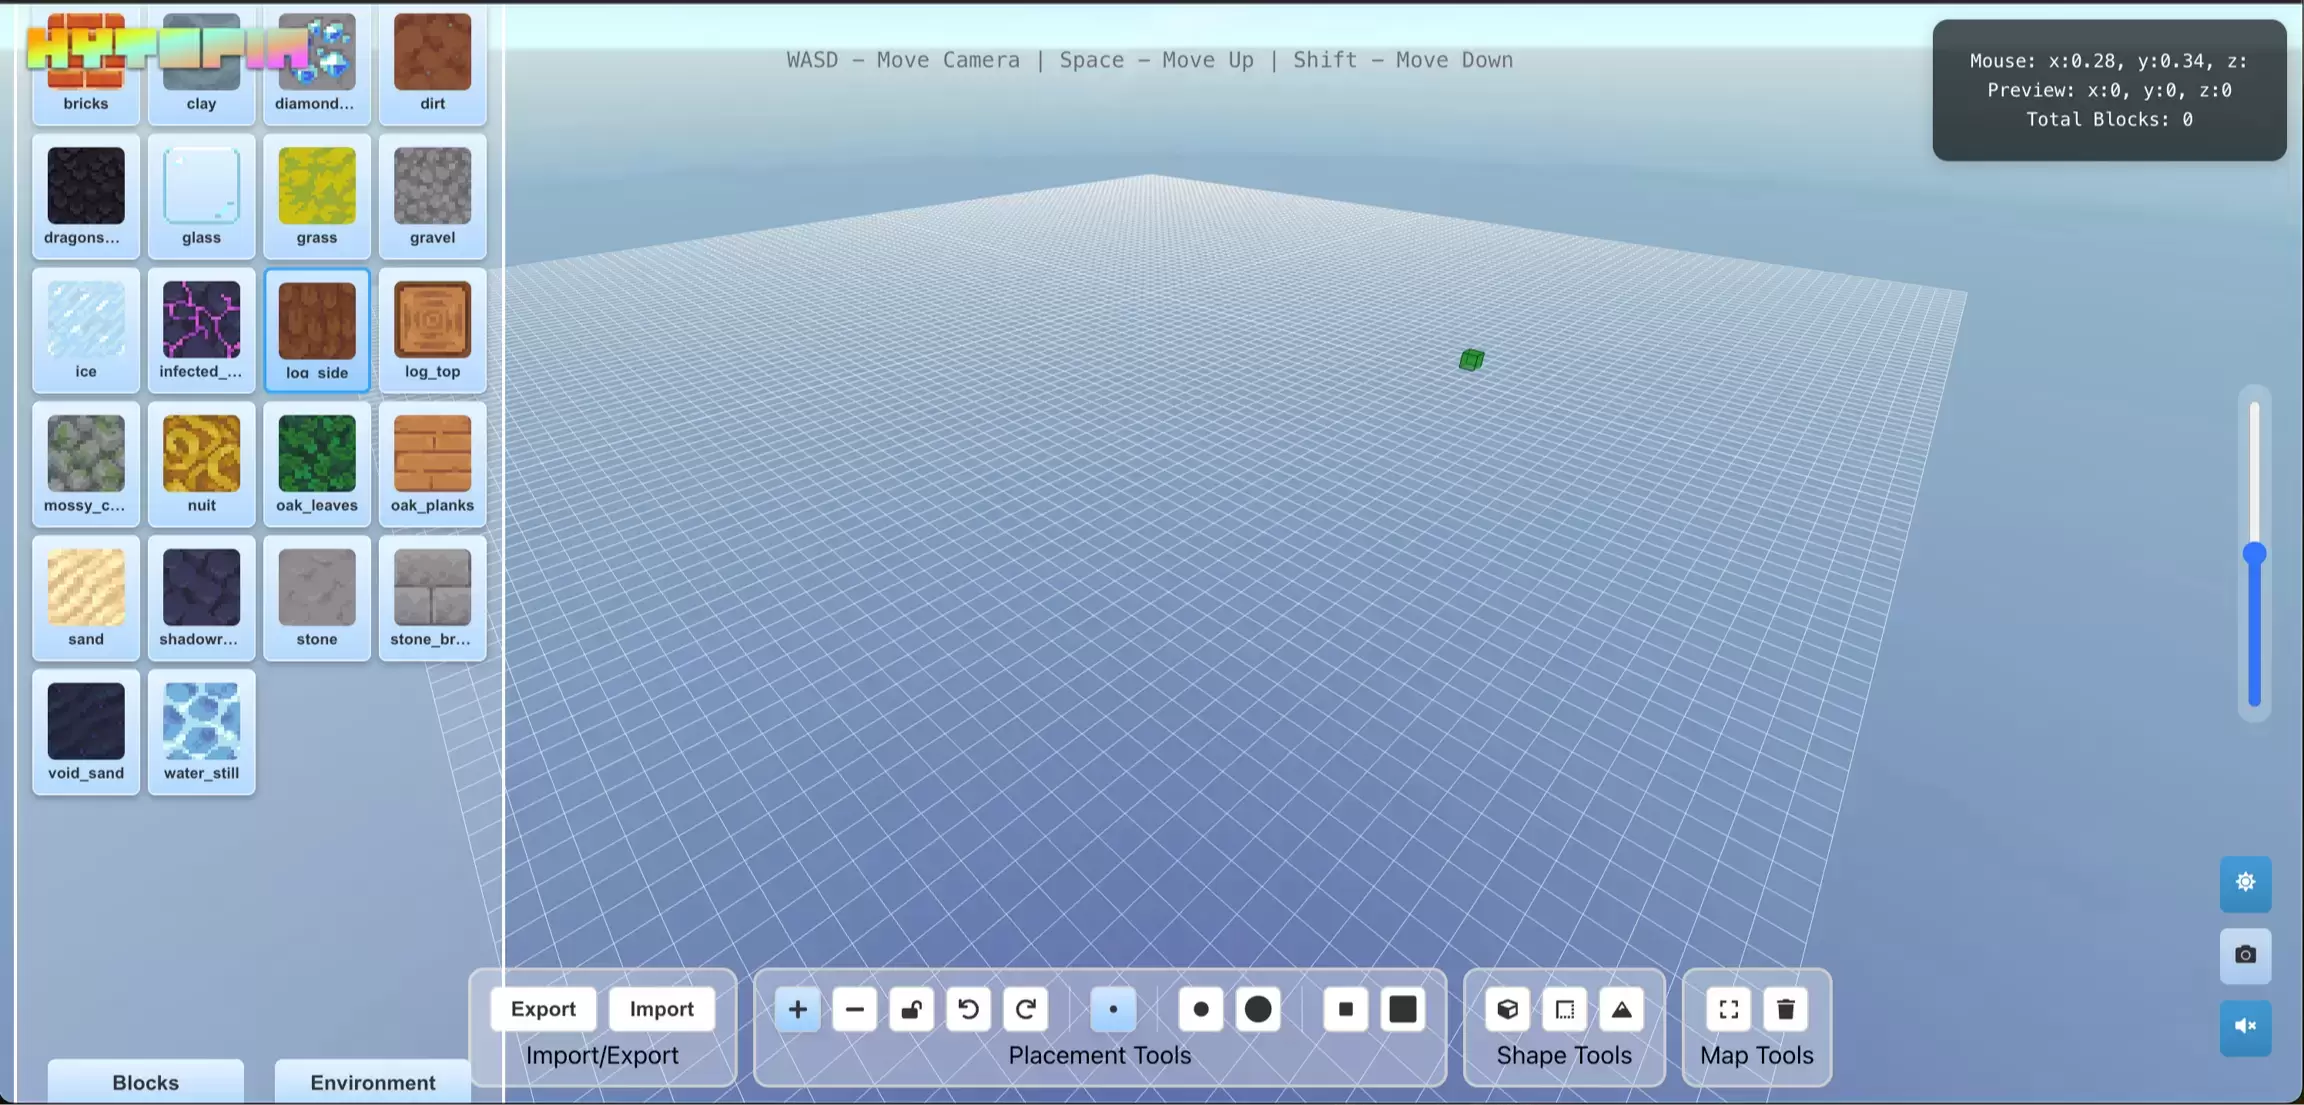Click the redo arrow icon
This screenshot has height=1105, width=2304.
[x=1025, y=1010]
